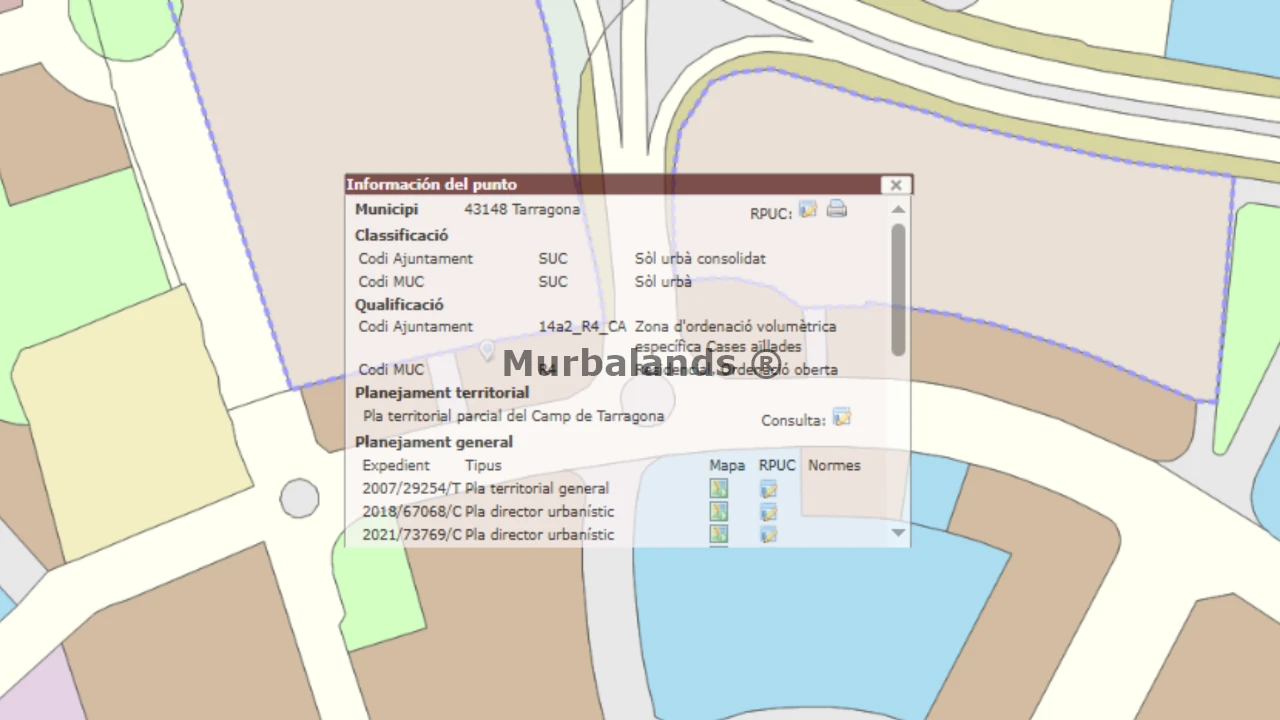Click the scrollbar up arrow in popup

tap(898, 209)
